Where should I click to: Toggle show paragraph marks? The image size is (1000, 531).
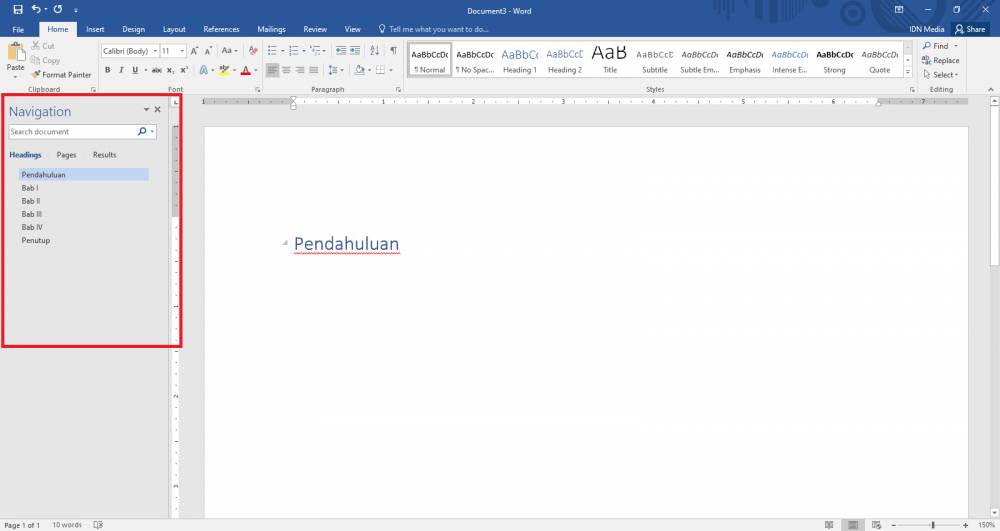point(393,51)
